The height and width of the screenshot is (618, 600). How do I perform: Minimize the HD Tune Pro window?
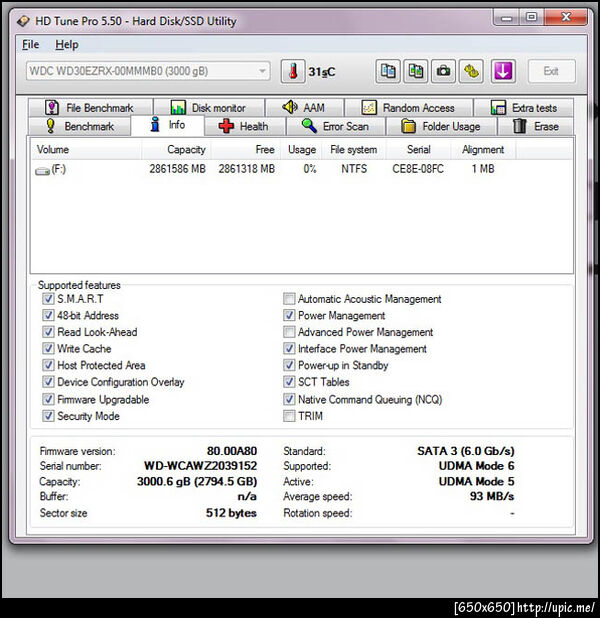[507, 17]
